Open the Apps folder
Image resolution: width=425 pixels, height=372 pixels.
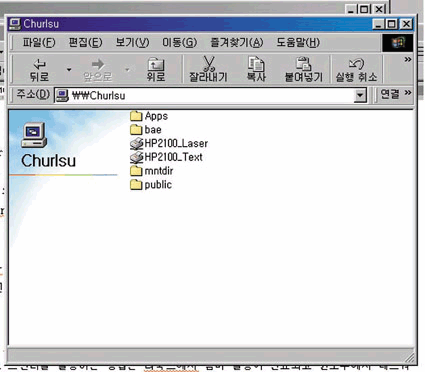[x=149, y=116]
